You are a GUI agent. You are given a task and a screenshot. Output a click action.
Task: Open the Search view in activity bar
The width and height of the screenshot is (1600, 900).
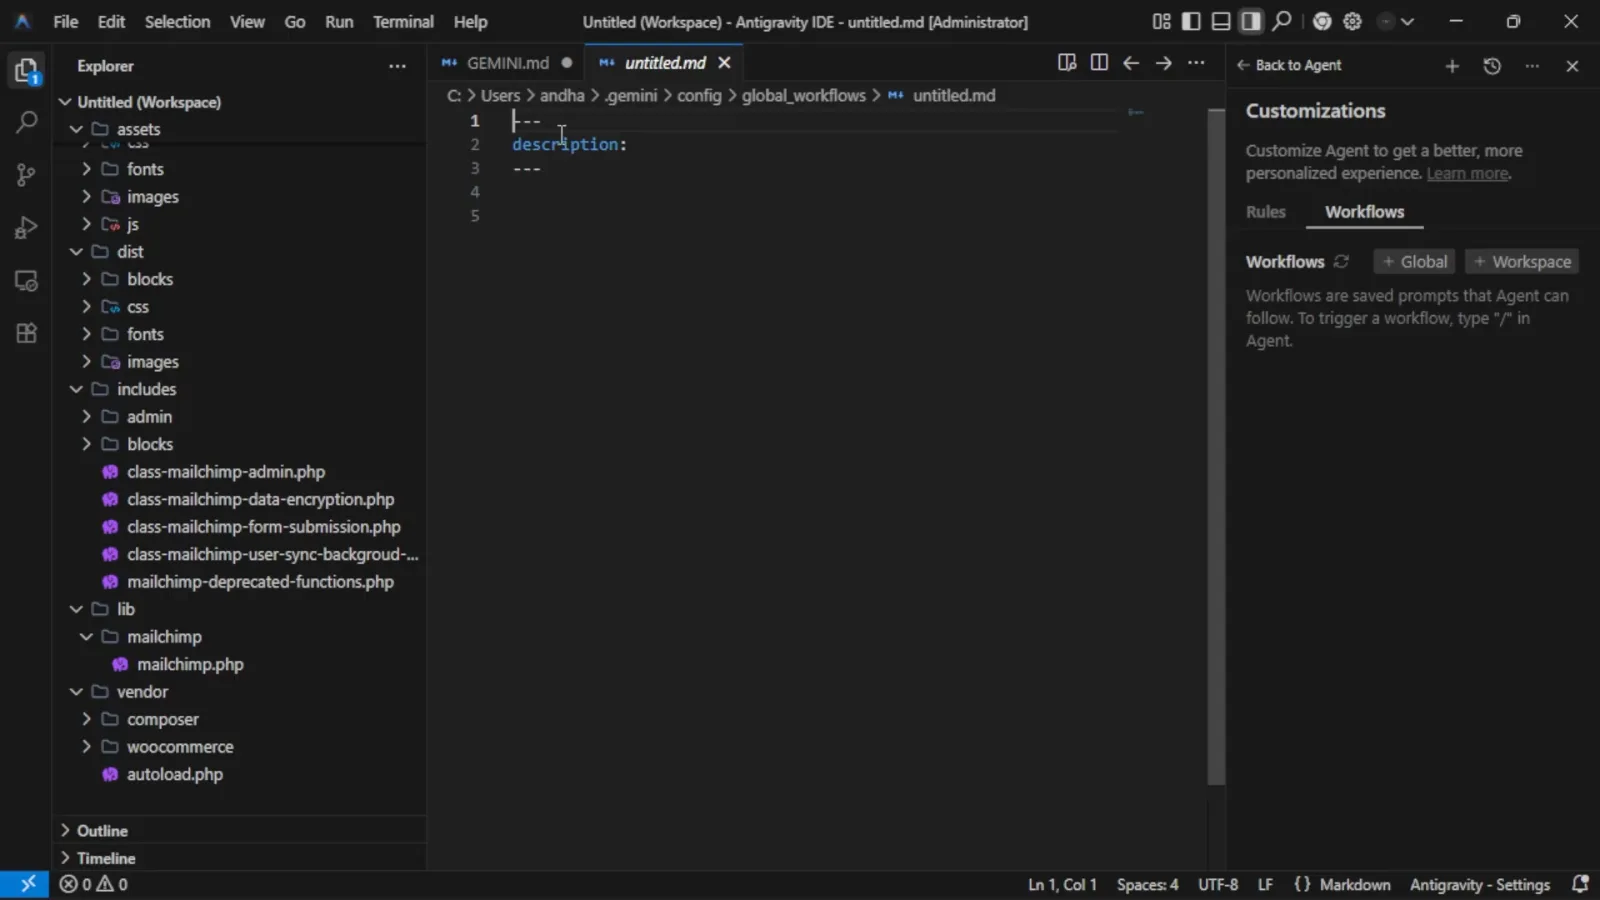coord(26,123)
